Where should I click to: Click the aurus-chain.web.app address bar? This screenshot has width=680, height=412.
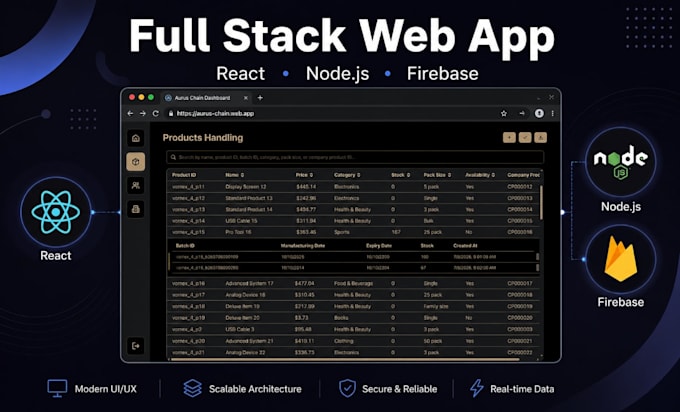pyautogui.click(x=332, y=113)
